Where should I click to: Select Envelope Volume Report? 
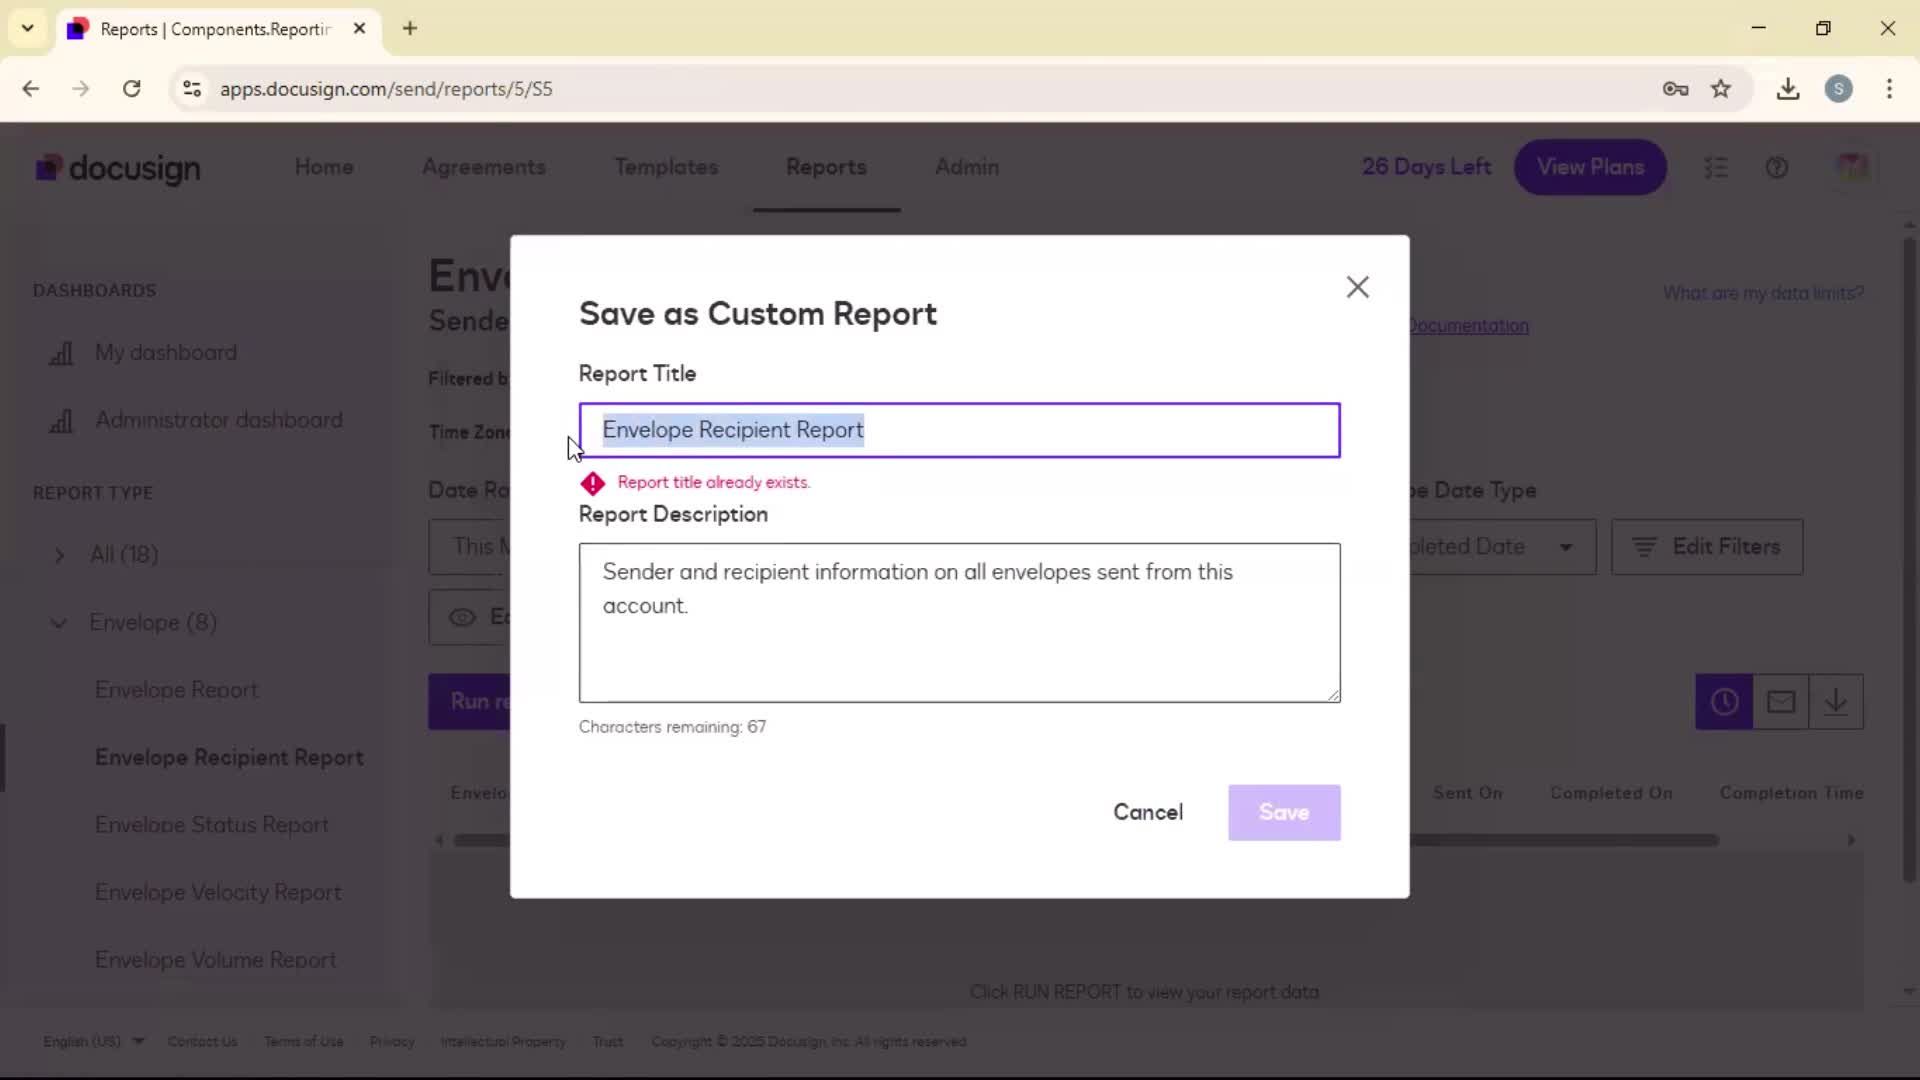[216, 960]
